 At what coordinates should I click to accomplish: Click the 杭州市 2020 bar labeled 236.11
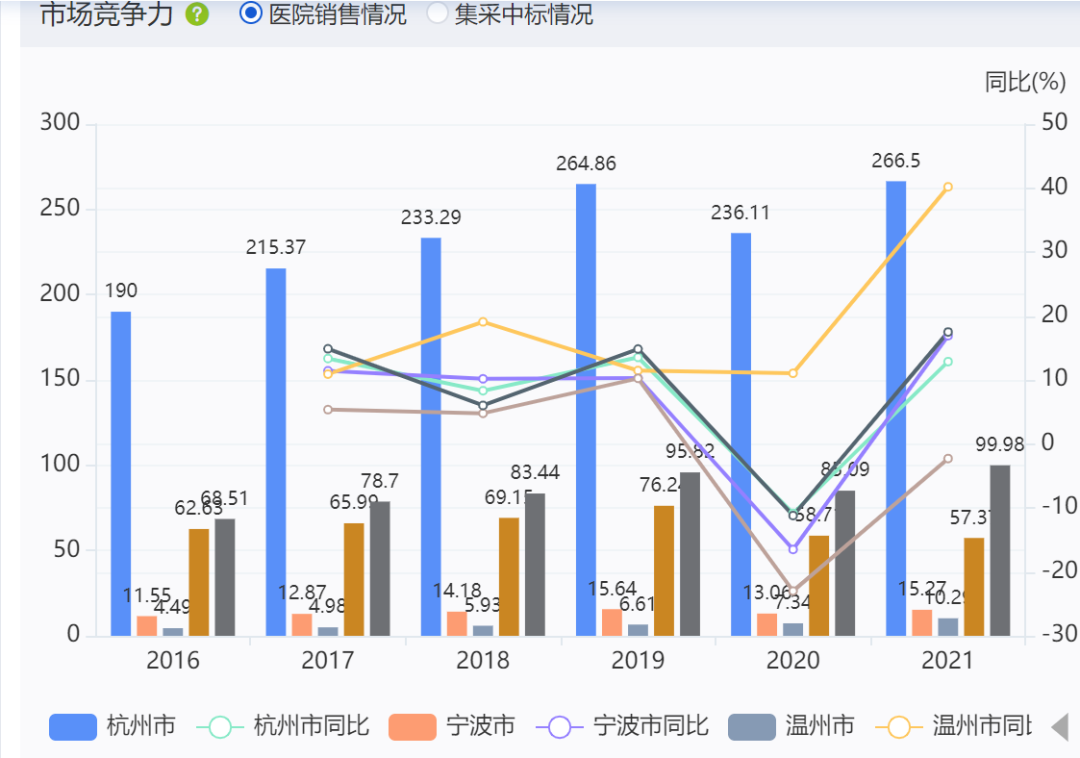(x=741, y=434)
